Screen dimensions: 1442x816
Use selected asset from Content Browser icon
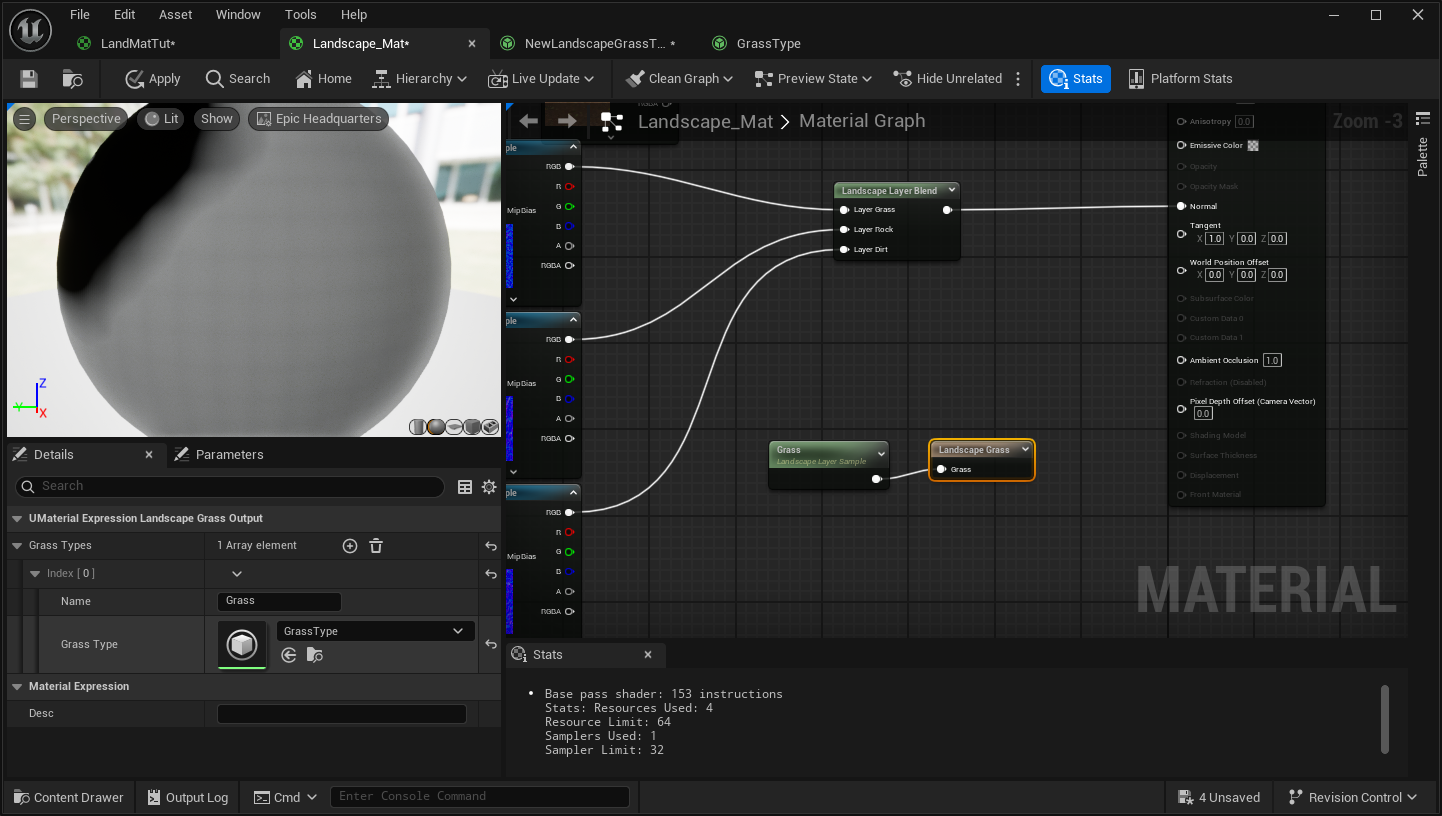coord(289,655)
